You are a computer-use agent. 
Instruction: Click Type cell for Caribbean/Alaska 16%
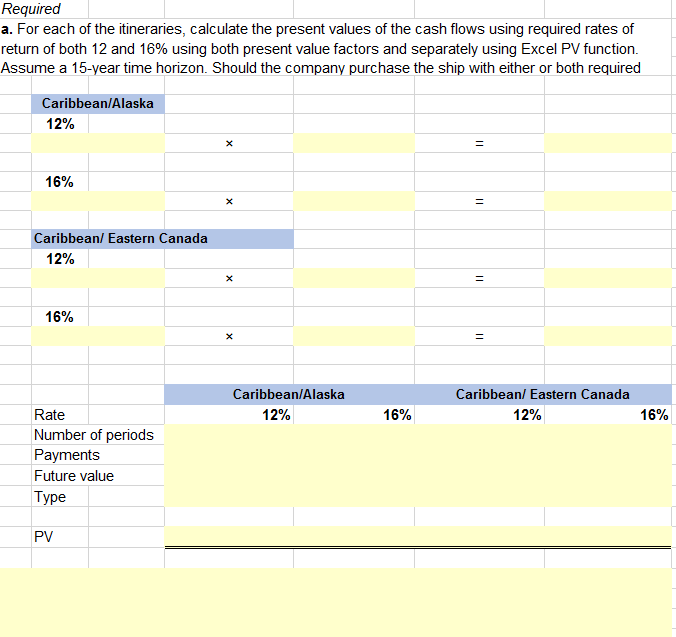pos(354,496)
